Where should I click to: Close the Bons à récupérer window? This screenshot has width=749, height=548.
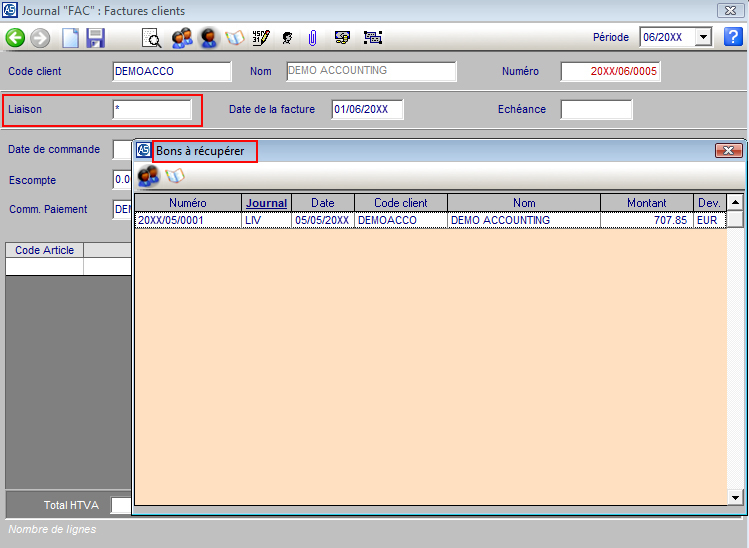(728, 150)
